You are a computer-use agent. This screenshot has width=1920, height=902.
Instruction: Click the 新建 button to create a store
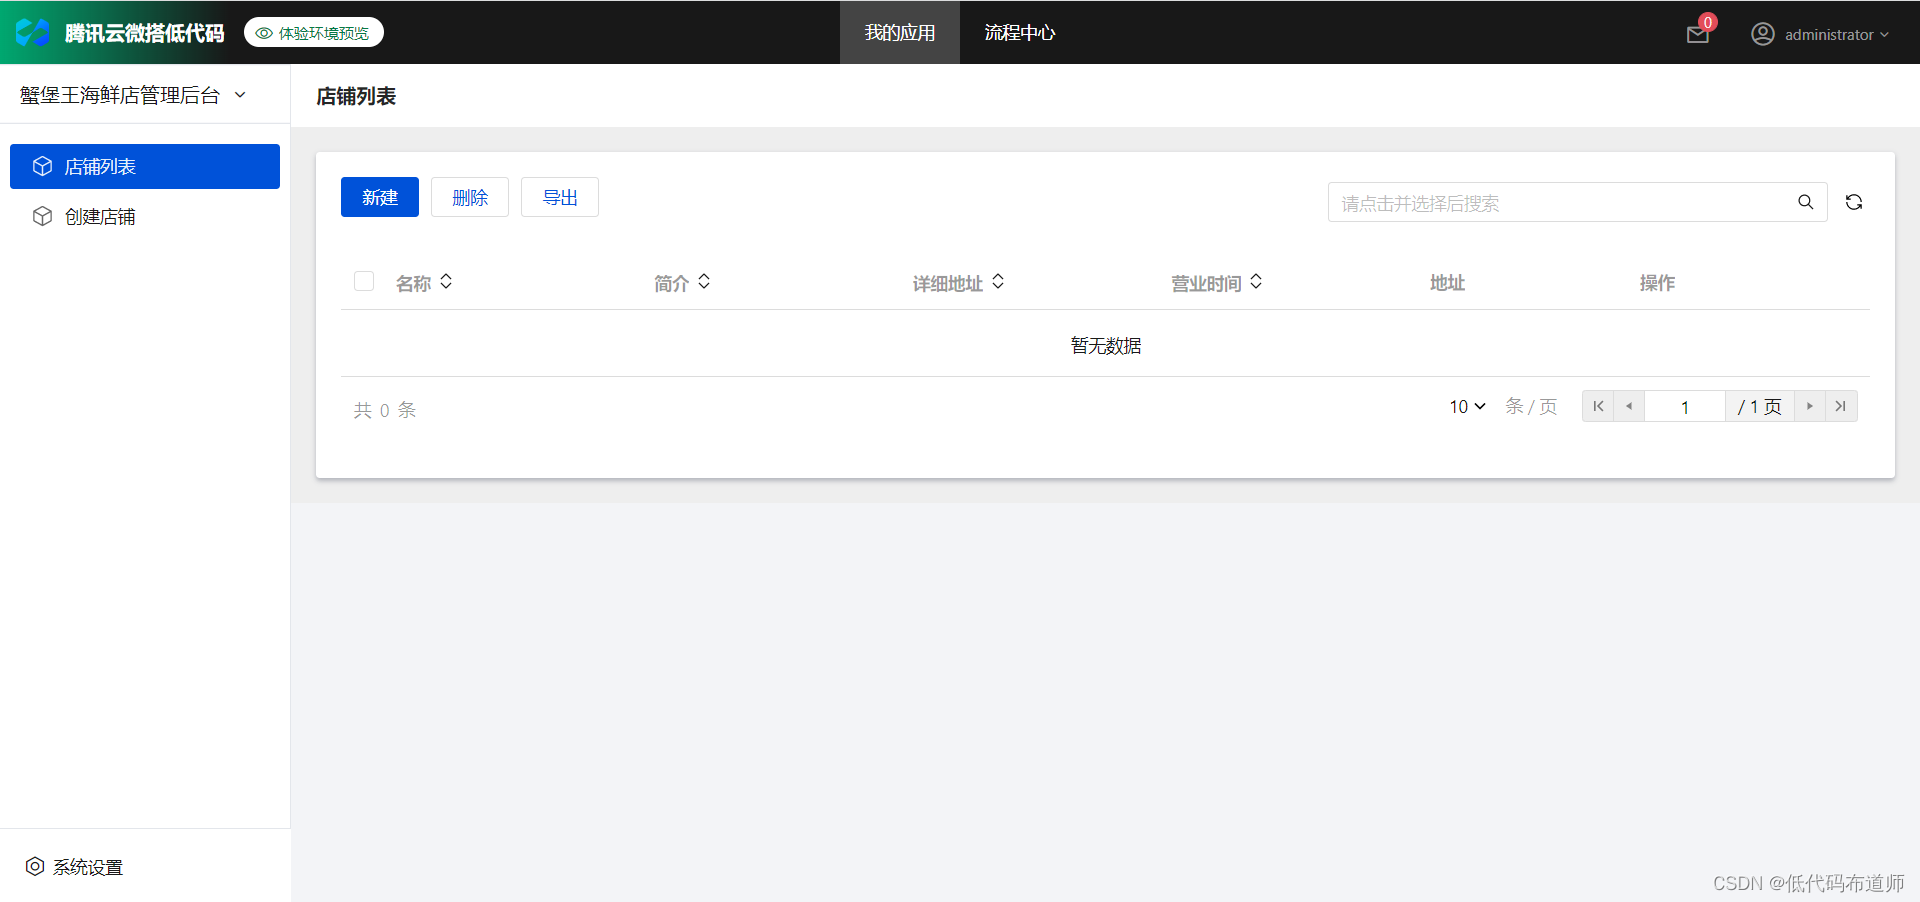pyautogui.click(x=379, y=197)
